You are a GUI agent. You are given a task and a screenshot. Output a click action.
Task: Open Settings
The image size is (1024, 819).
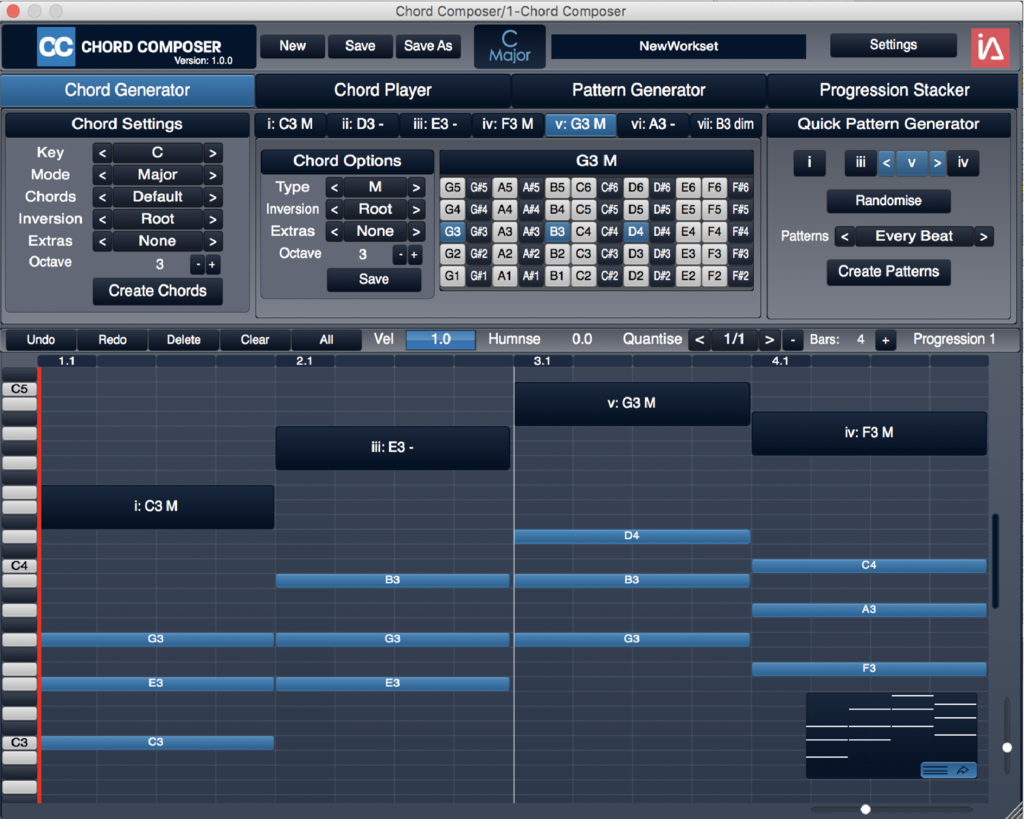[x=893, y=45]
